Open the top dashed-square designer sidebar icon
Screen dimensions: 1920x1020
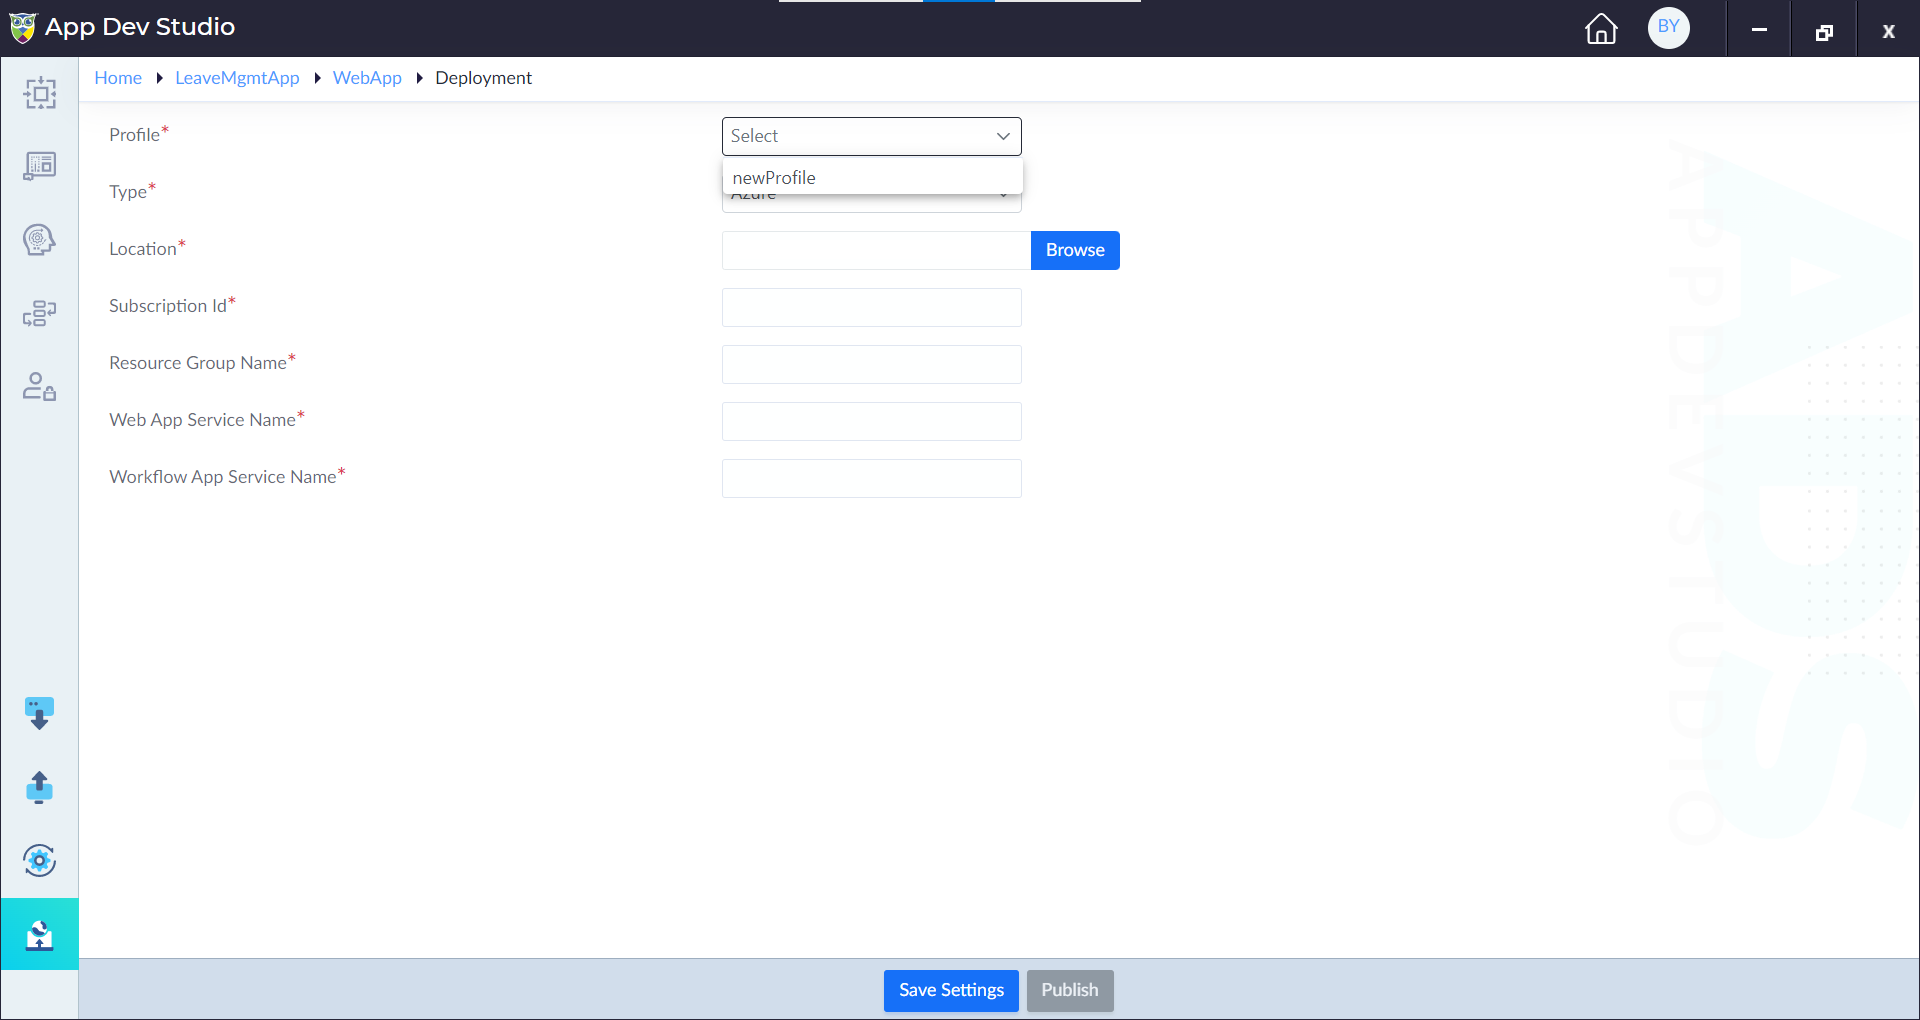[40, 93]
